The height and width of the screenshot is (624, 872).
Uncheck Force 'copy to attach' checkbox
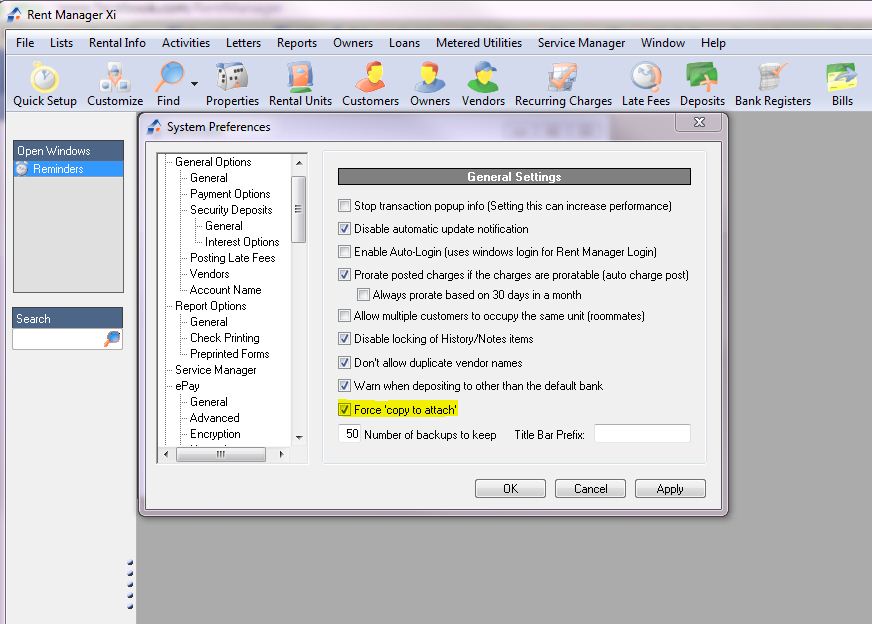point(344,409)
